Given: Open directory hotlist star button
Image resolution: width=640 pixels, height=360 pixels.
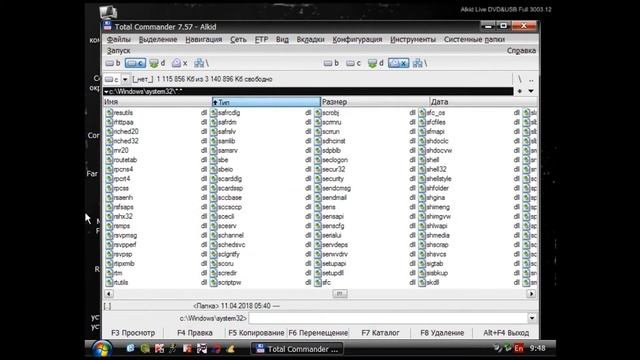Looking at the screenshot, I should pyautogui.click(x=520, y=91).
